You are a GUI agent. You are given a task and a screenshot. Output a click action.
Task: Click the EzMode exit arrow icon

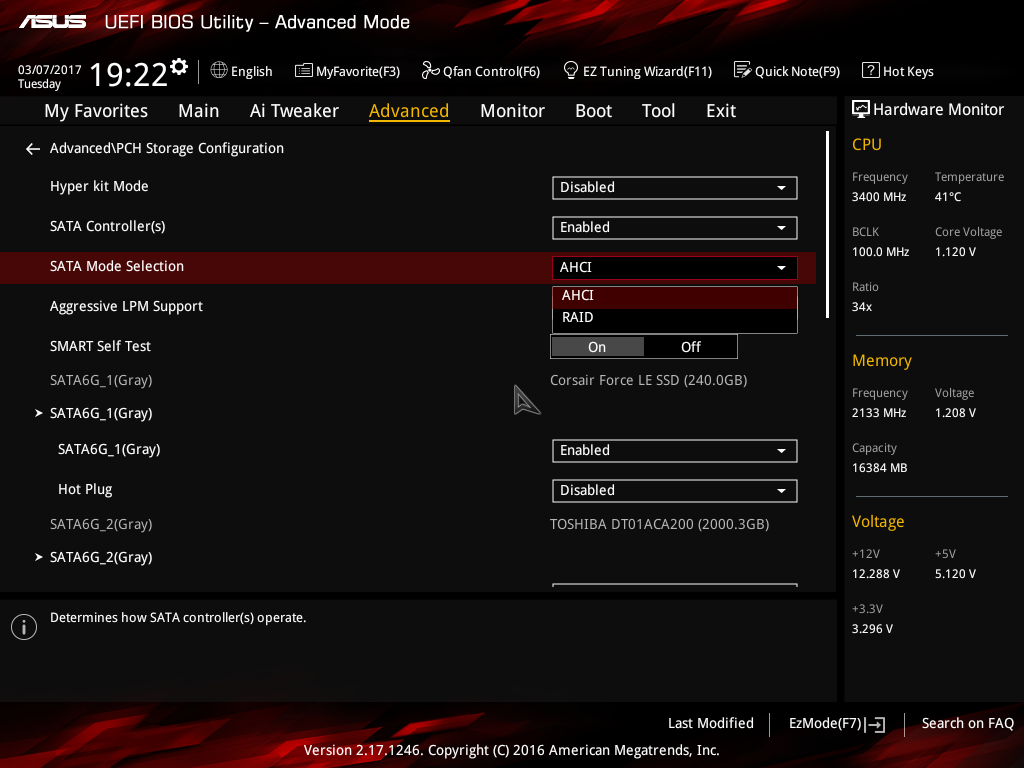[875, 724]
